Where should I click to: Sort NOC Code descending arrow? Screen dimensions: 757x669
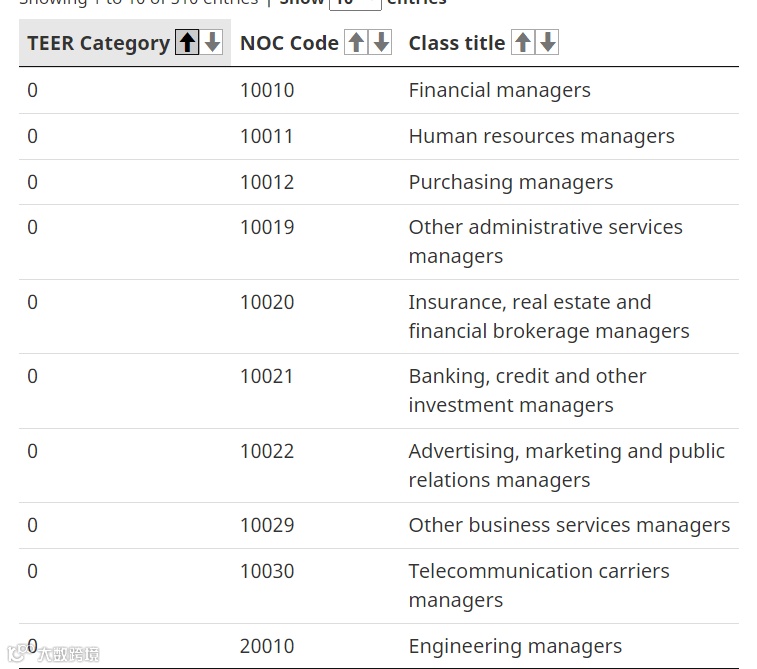pyautogui.click(x=381, y=42)
